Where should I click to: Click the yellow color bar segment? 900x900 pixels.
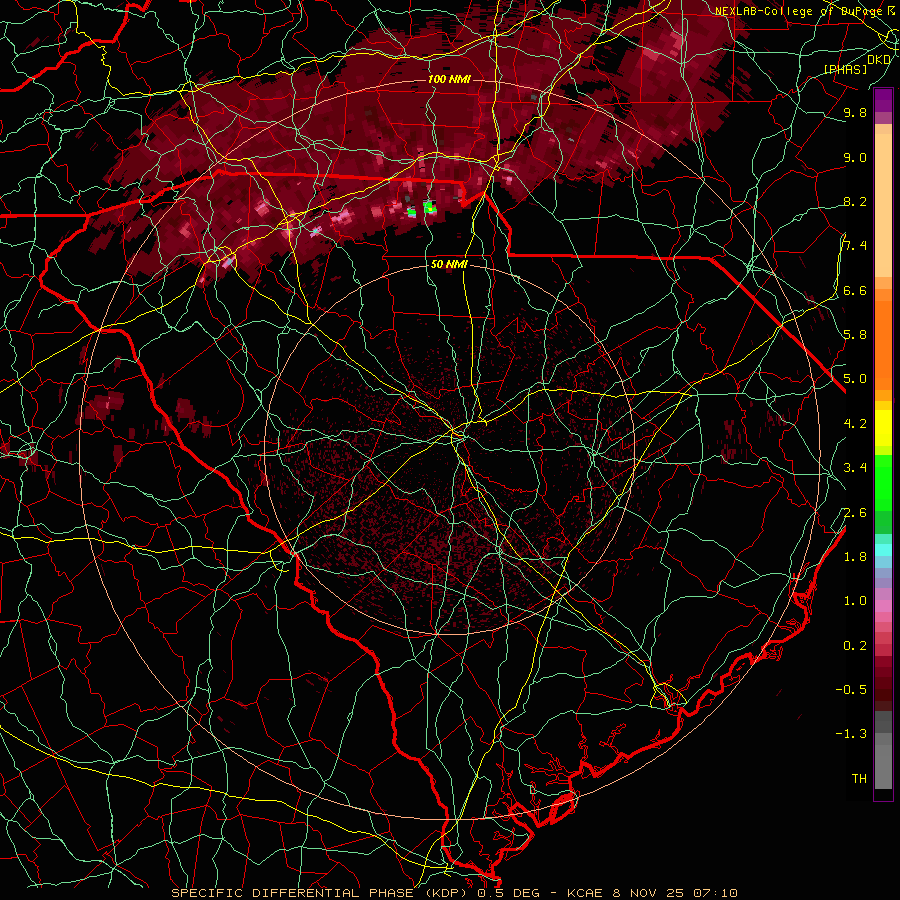[x=883, y=428]
